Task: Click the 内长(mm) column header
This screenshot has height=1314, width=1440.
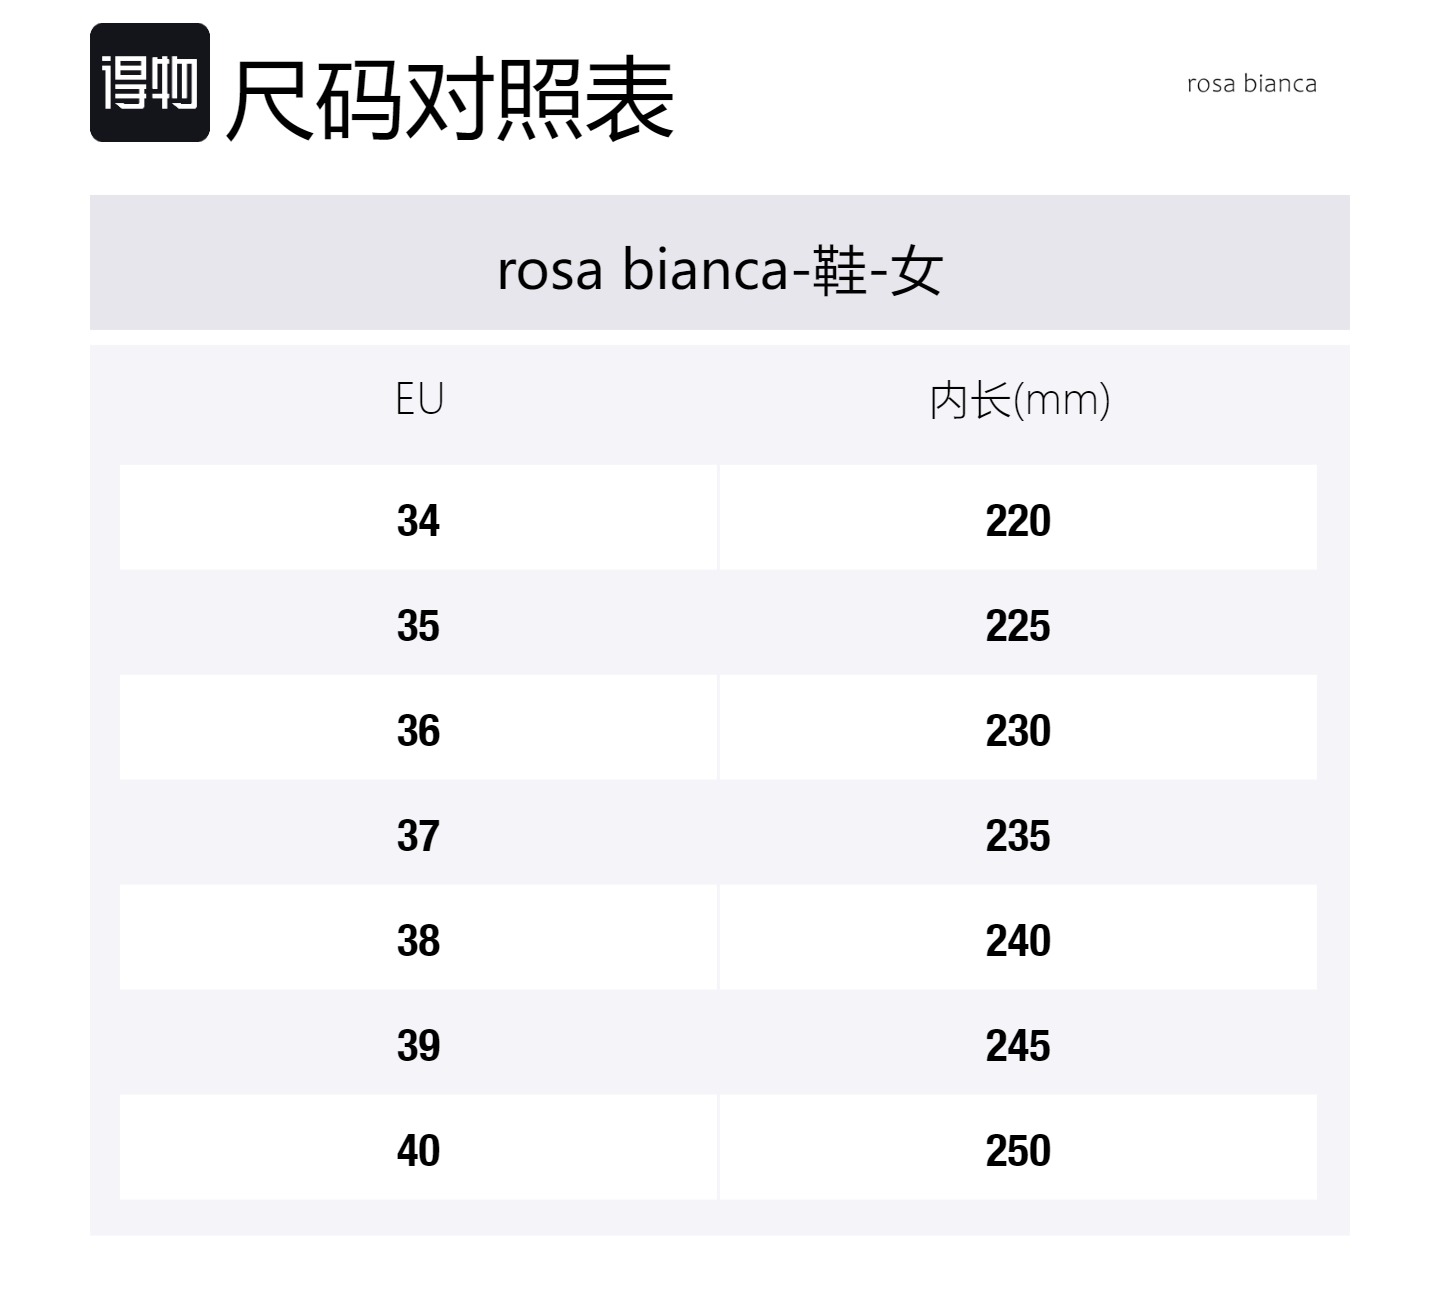Action: click(x=1018, y=400)
